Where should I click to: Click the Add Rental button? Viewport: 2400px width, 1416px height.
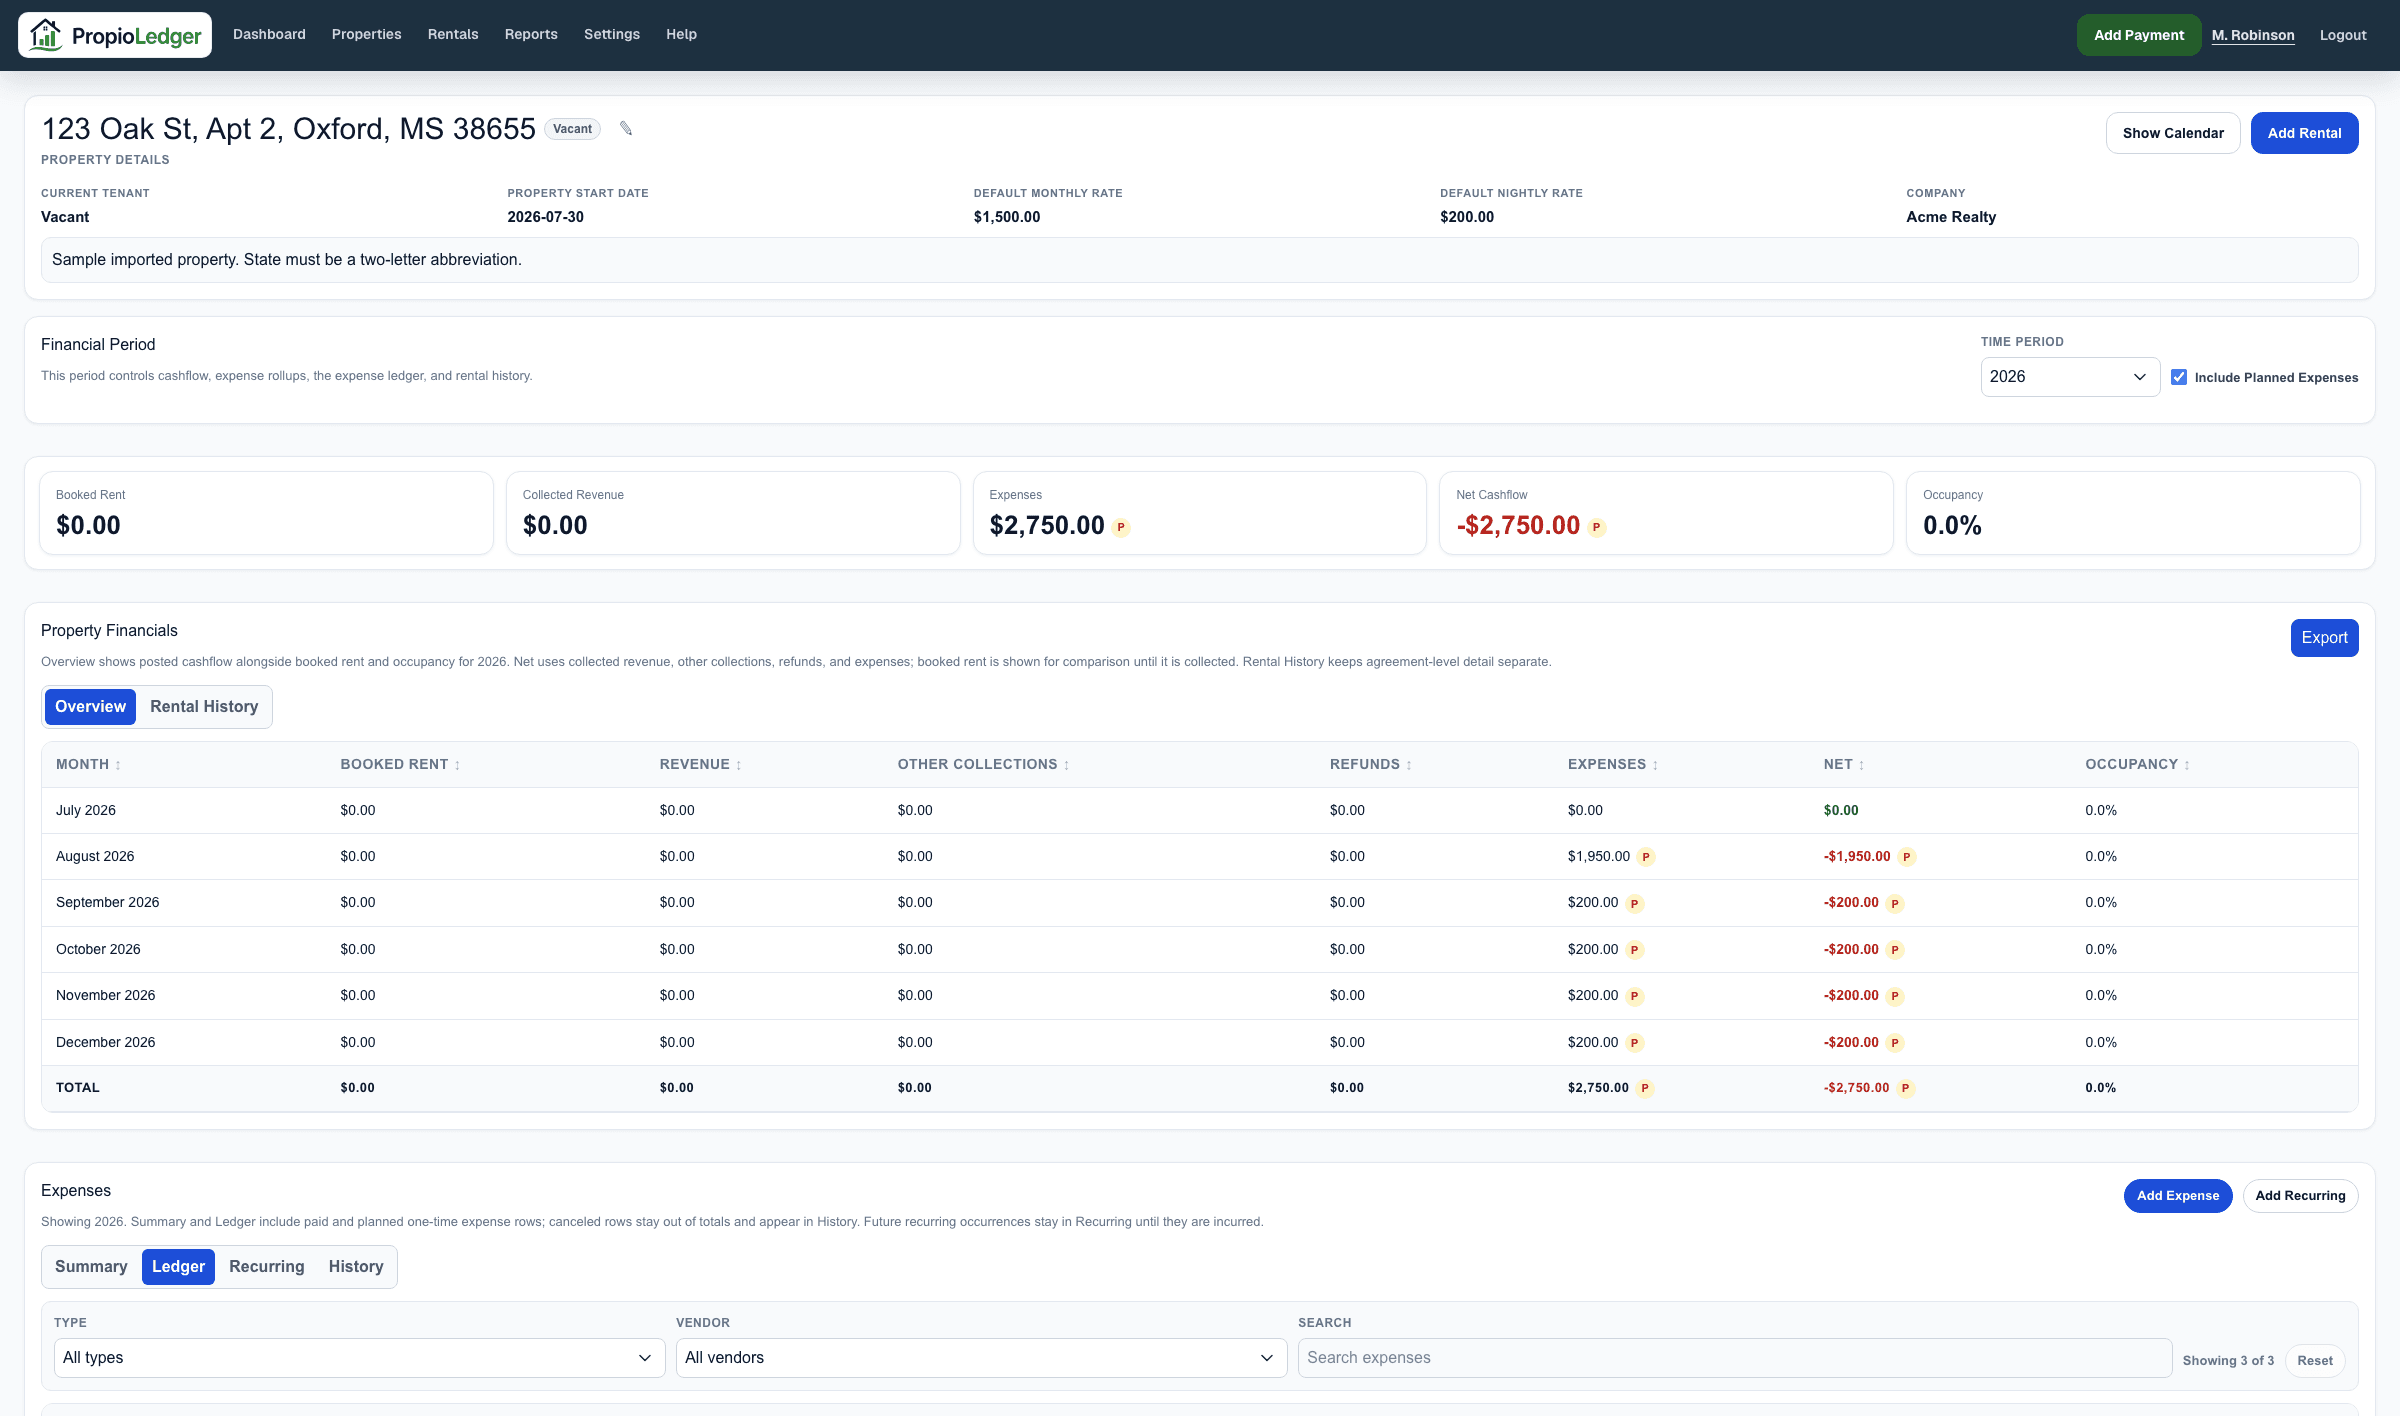point(2304,133)
